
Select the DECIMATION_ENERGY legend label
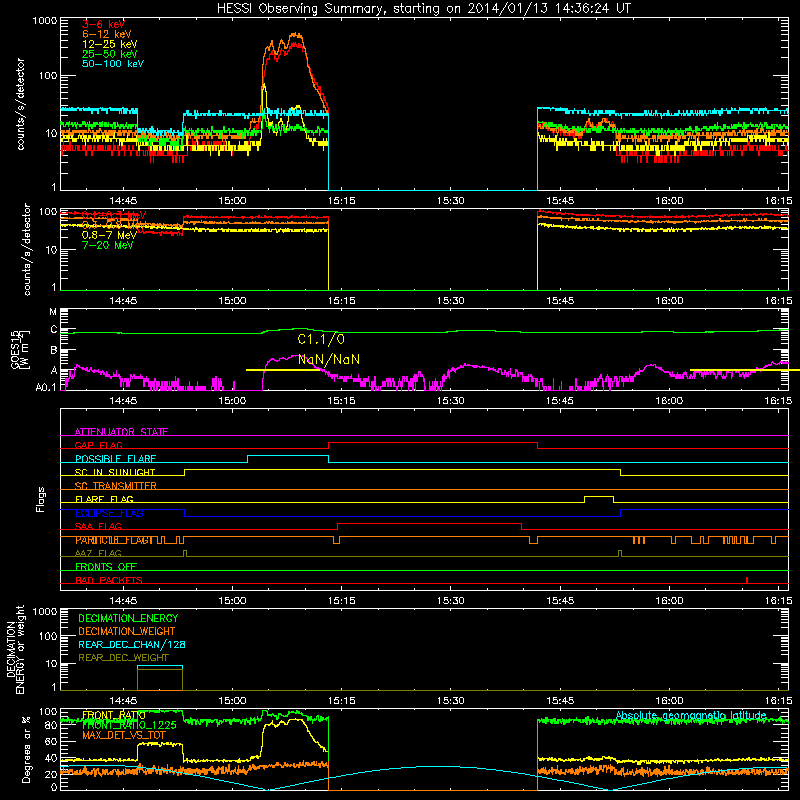128,618
